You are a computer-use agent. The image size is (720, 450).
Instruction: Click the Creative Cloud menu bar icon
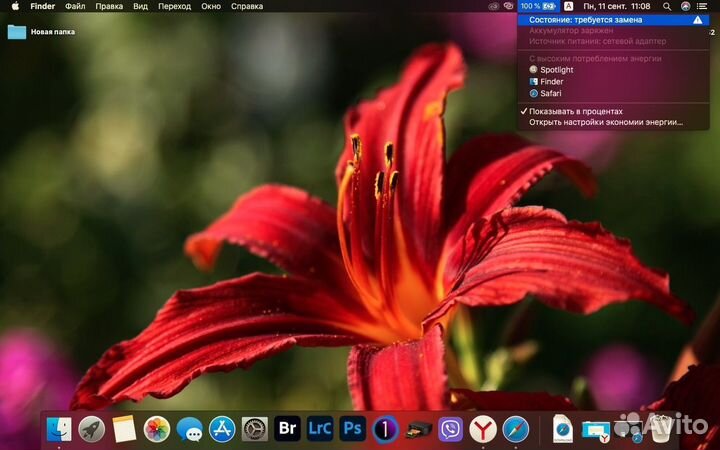click(x=508, y=6)
